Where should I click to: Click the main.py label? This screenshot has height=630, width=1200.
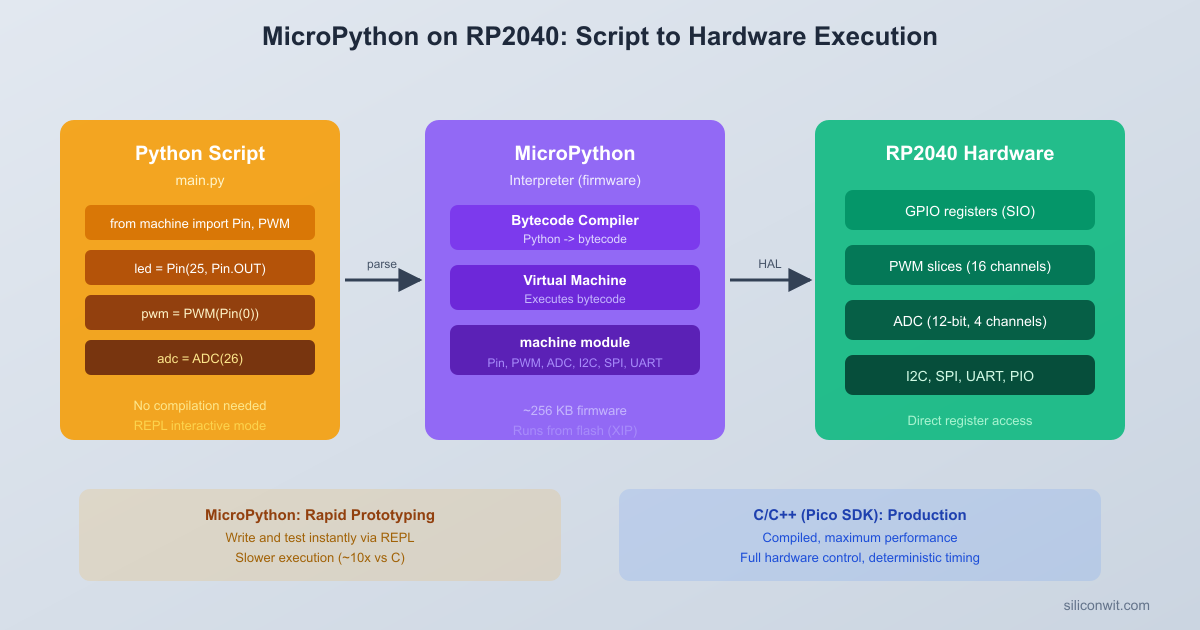point(200,181)
